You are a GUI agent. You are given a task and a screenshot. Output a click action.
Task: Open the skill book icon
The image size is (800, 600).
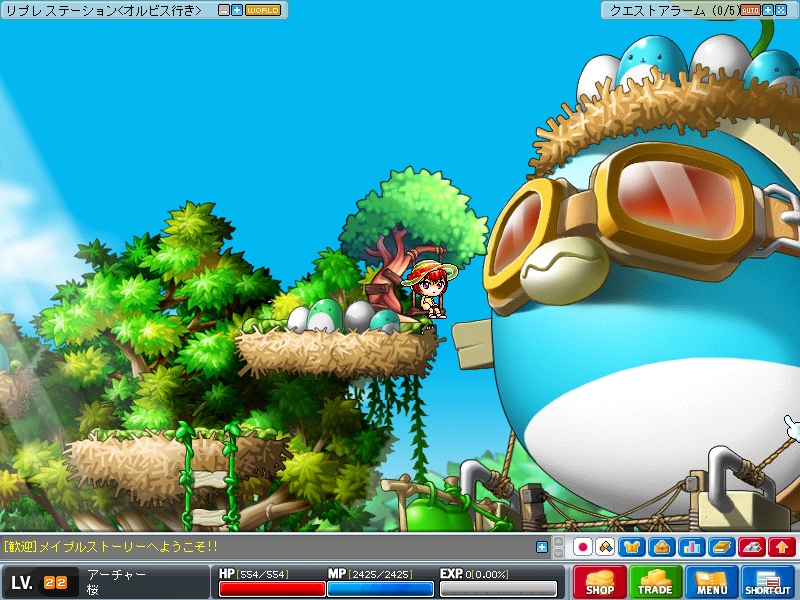click(x=722, y=547)
